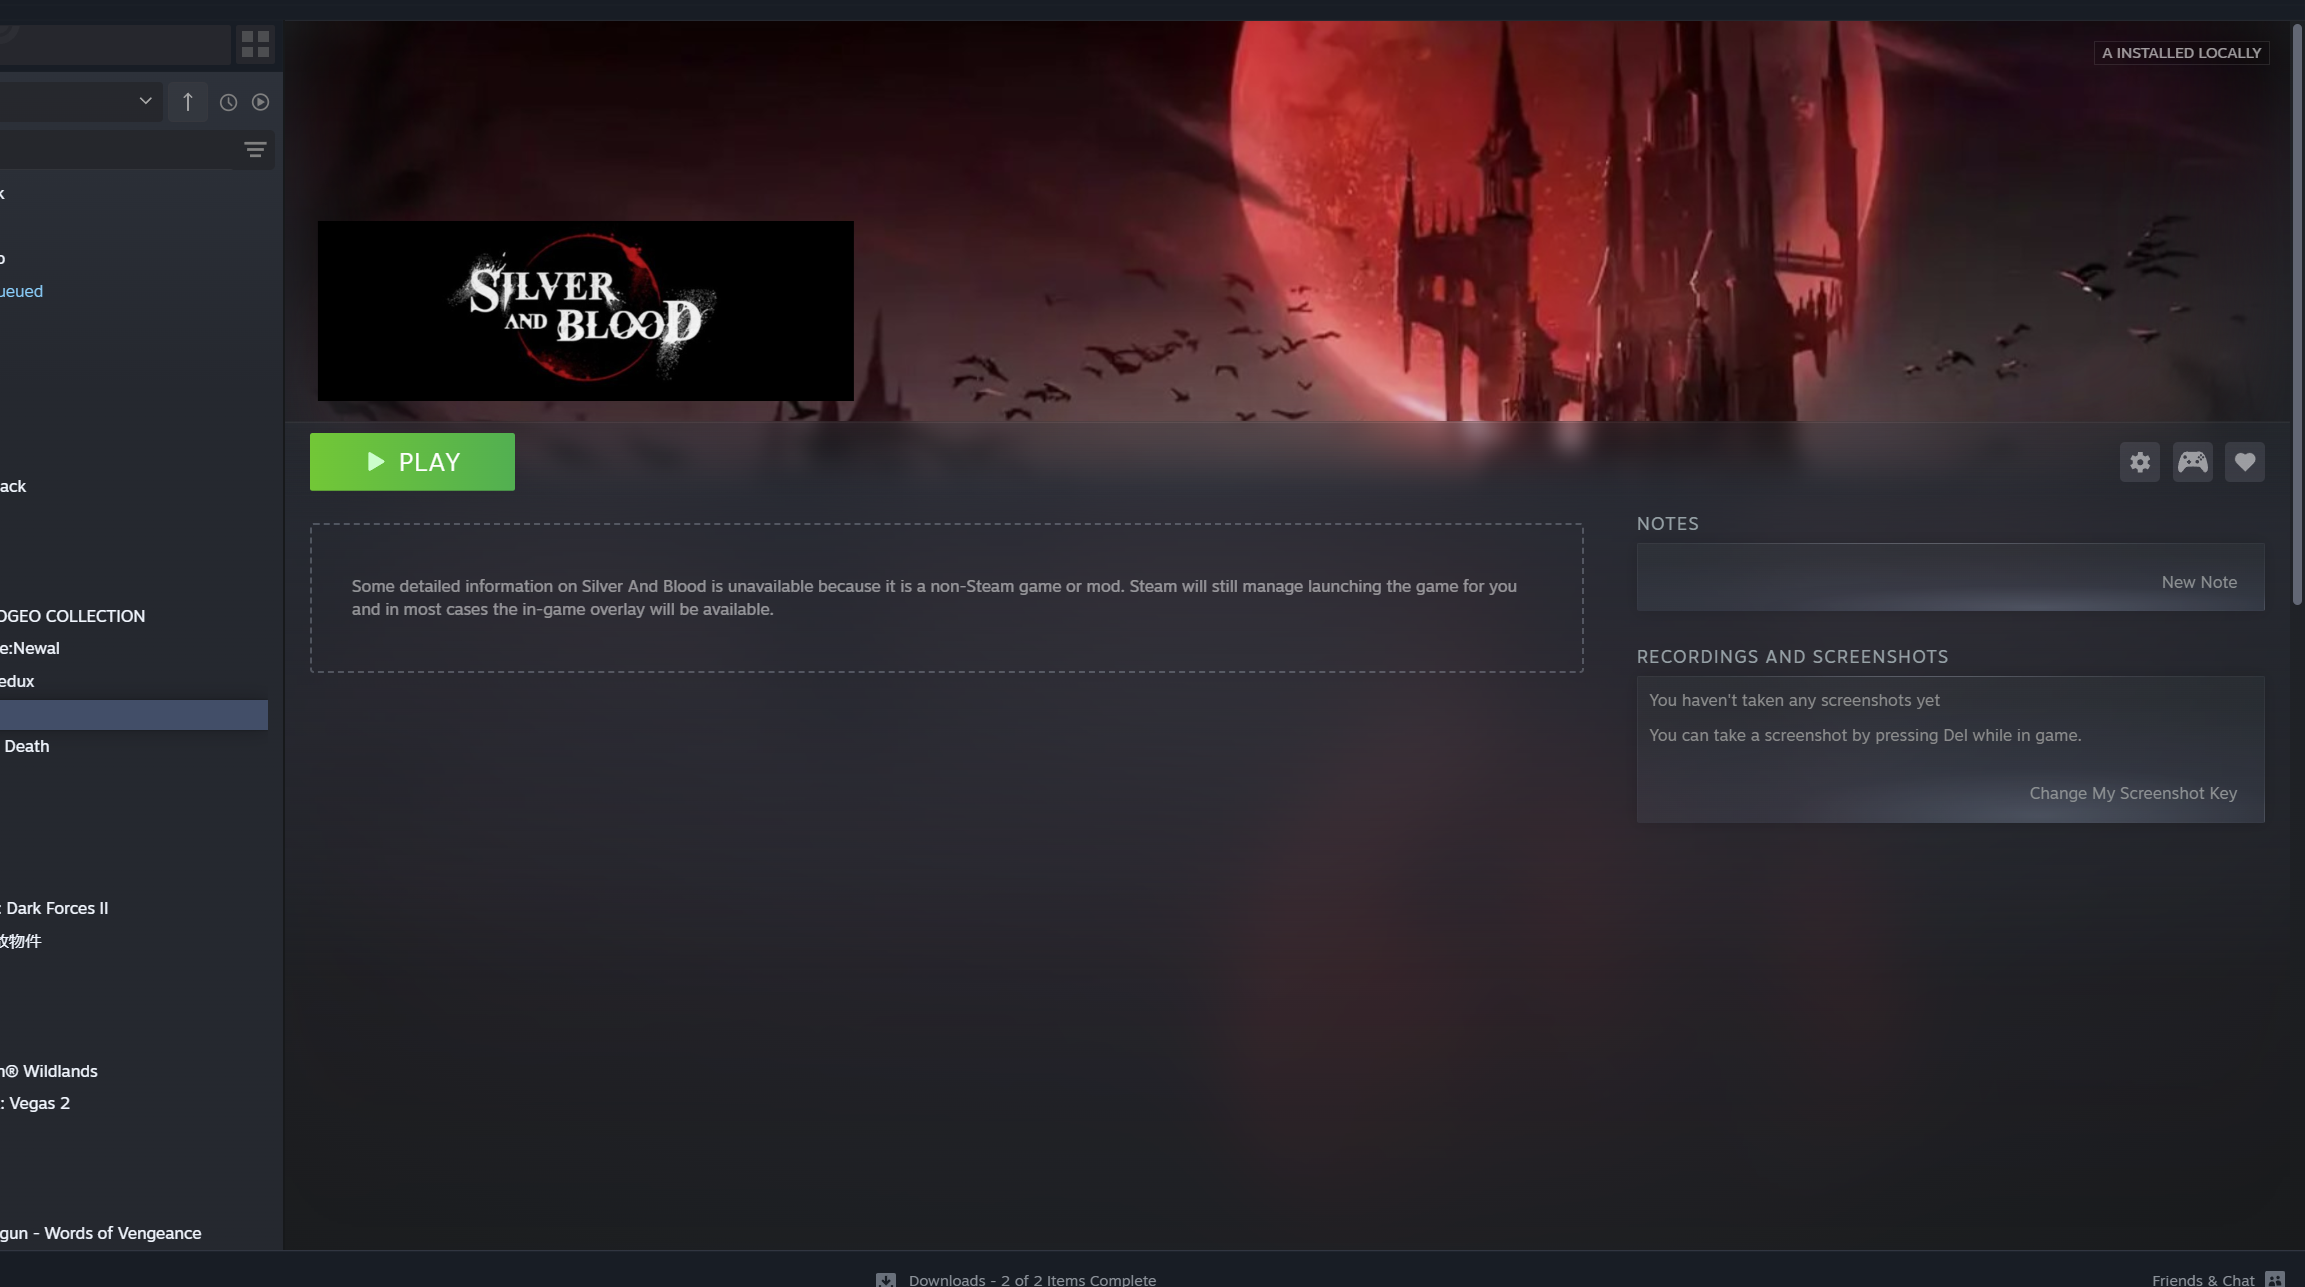Open controller layout settings icon

point(2192,462)
